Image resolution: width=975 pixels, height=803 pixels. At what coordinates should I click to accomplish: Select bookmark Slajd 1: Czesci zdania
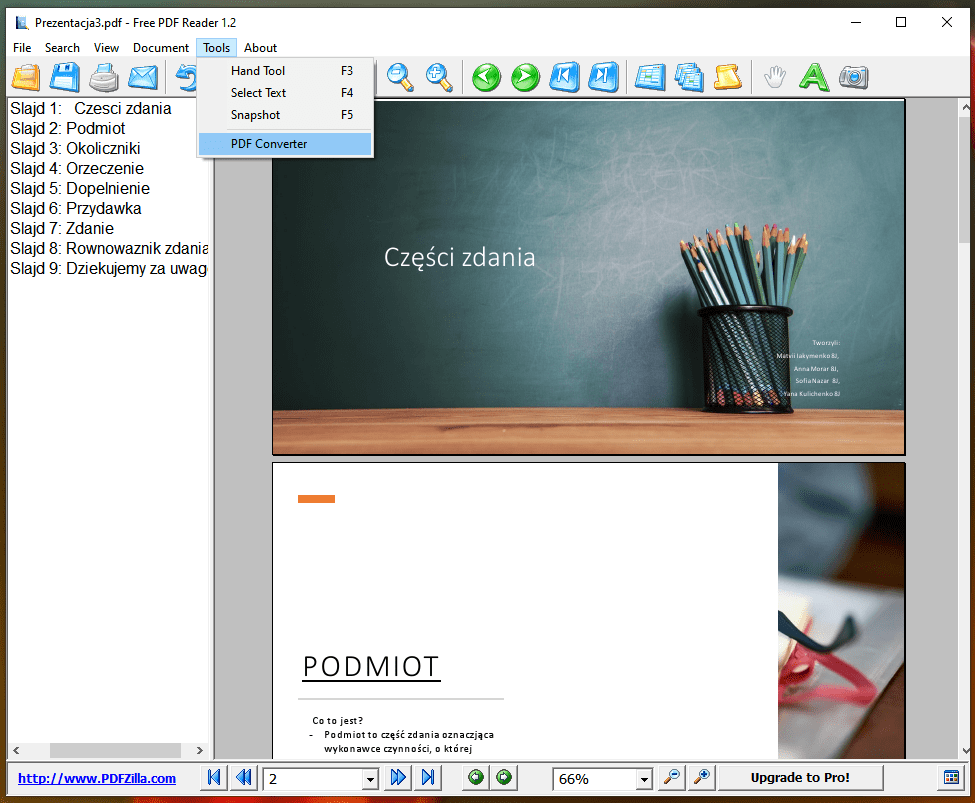(x=91, y=108)
